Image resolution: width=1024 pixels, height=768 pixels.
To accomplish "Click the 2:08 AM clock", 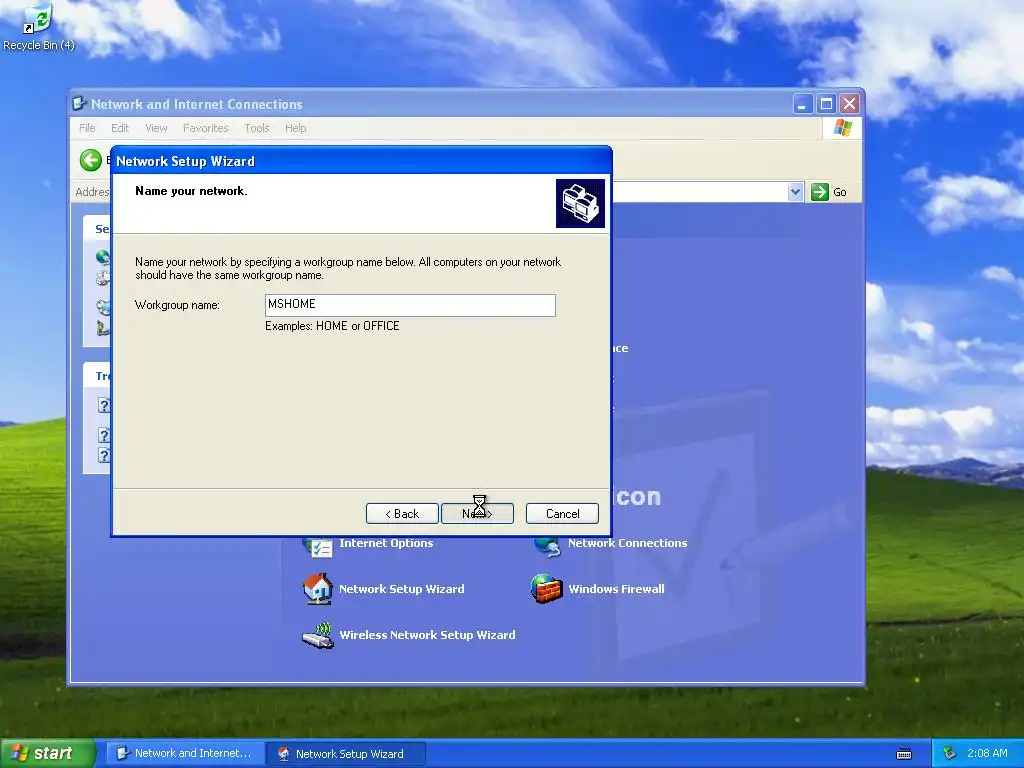I will (987, 754).
